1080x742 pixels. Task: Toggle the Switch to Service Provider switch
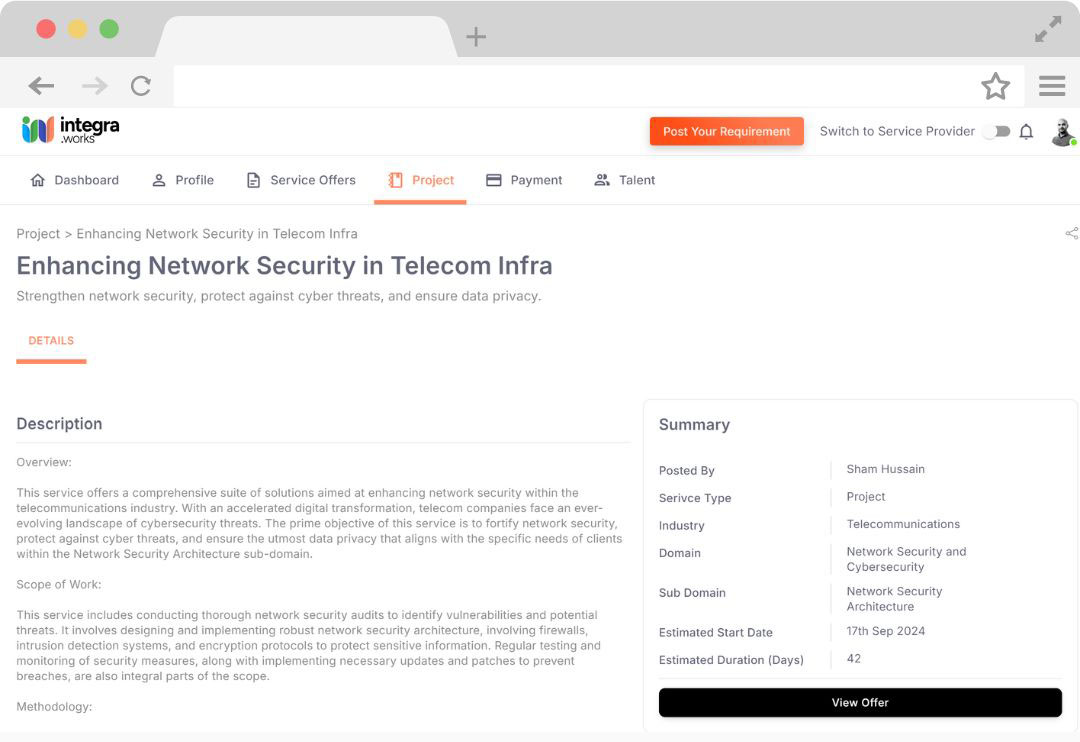(x=997, y=132)
